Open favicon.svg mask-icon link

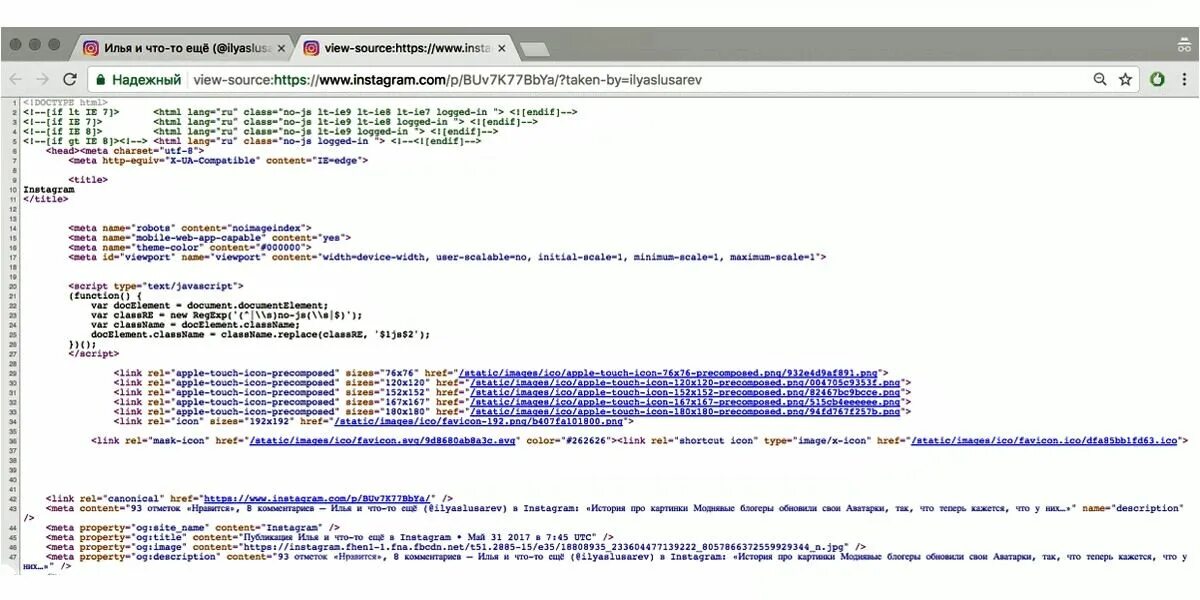point(382,440)
